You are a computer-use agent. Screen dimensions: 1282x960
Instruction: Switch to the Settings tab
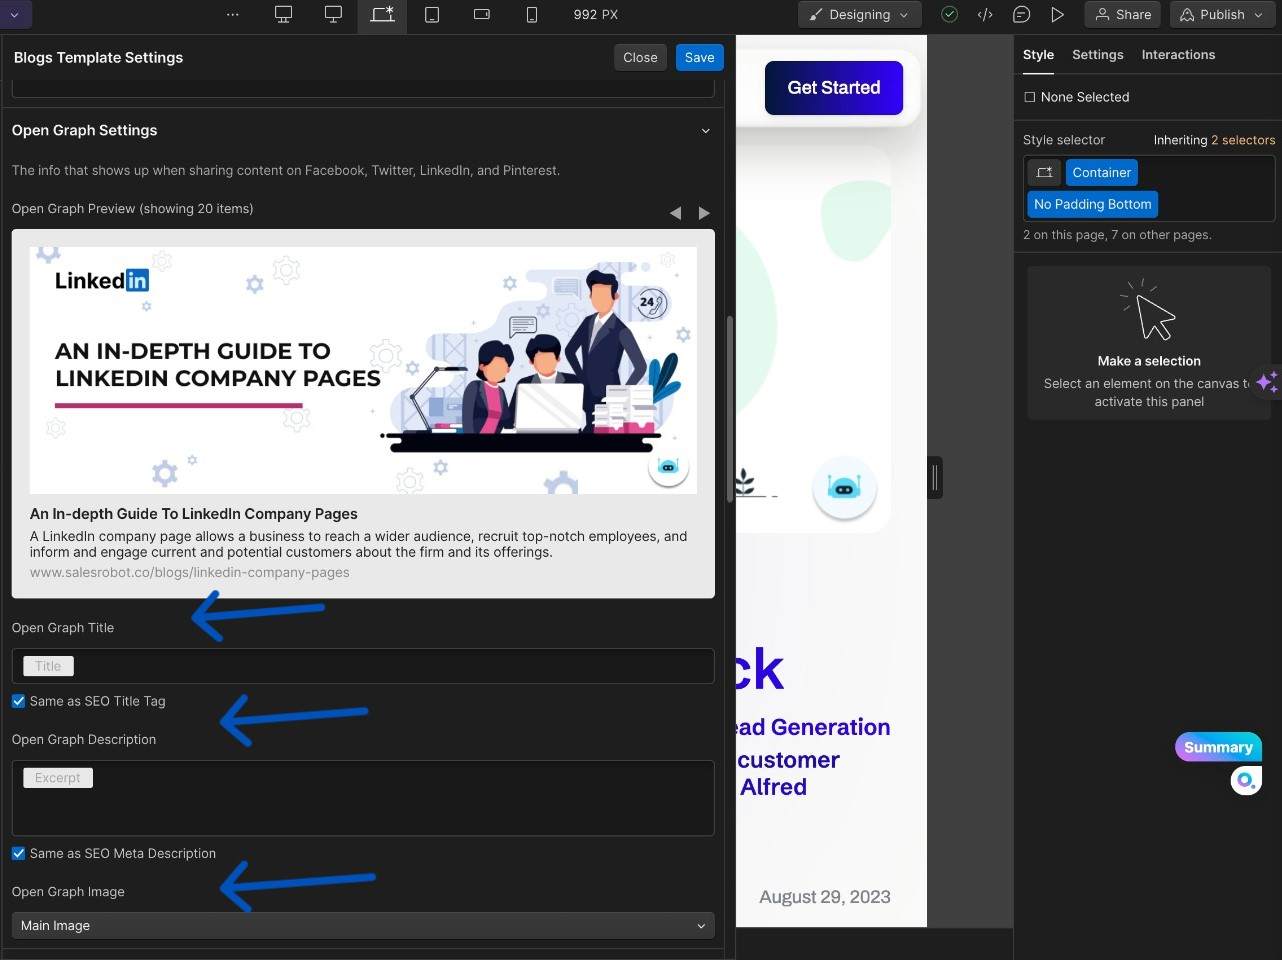click(x=1097, y=54)
